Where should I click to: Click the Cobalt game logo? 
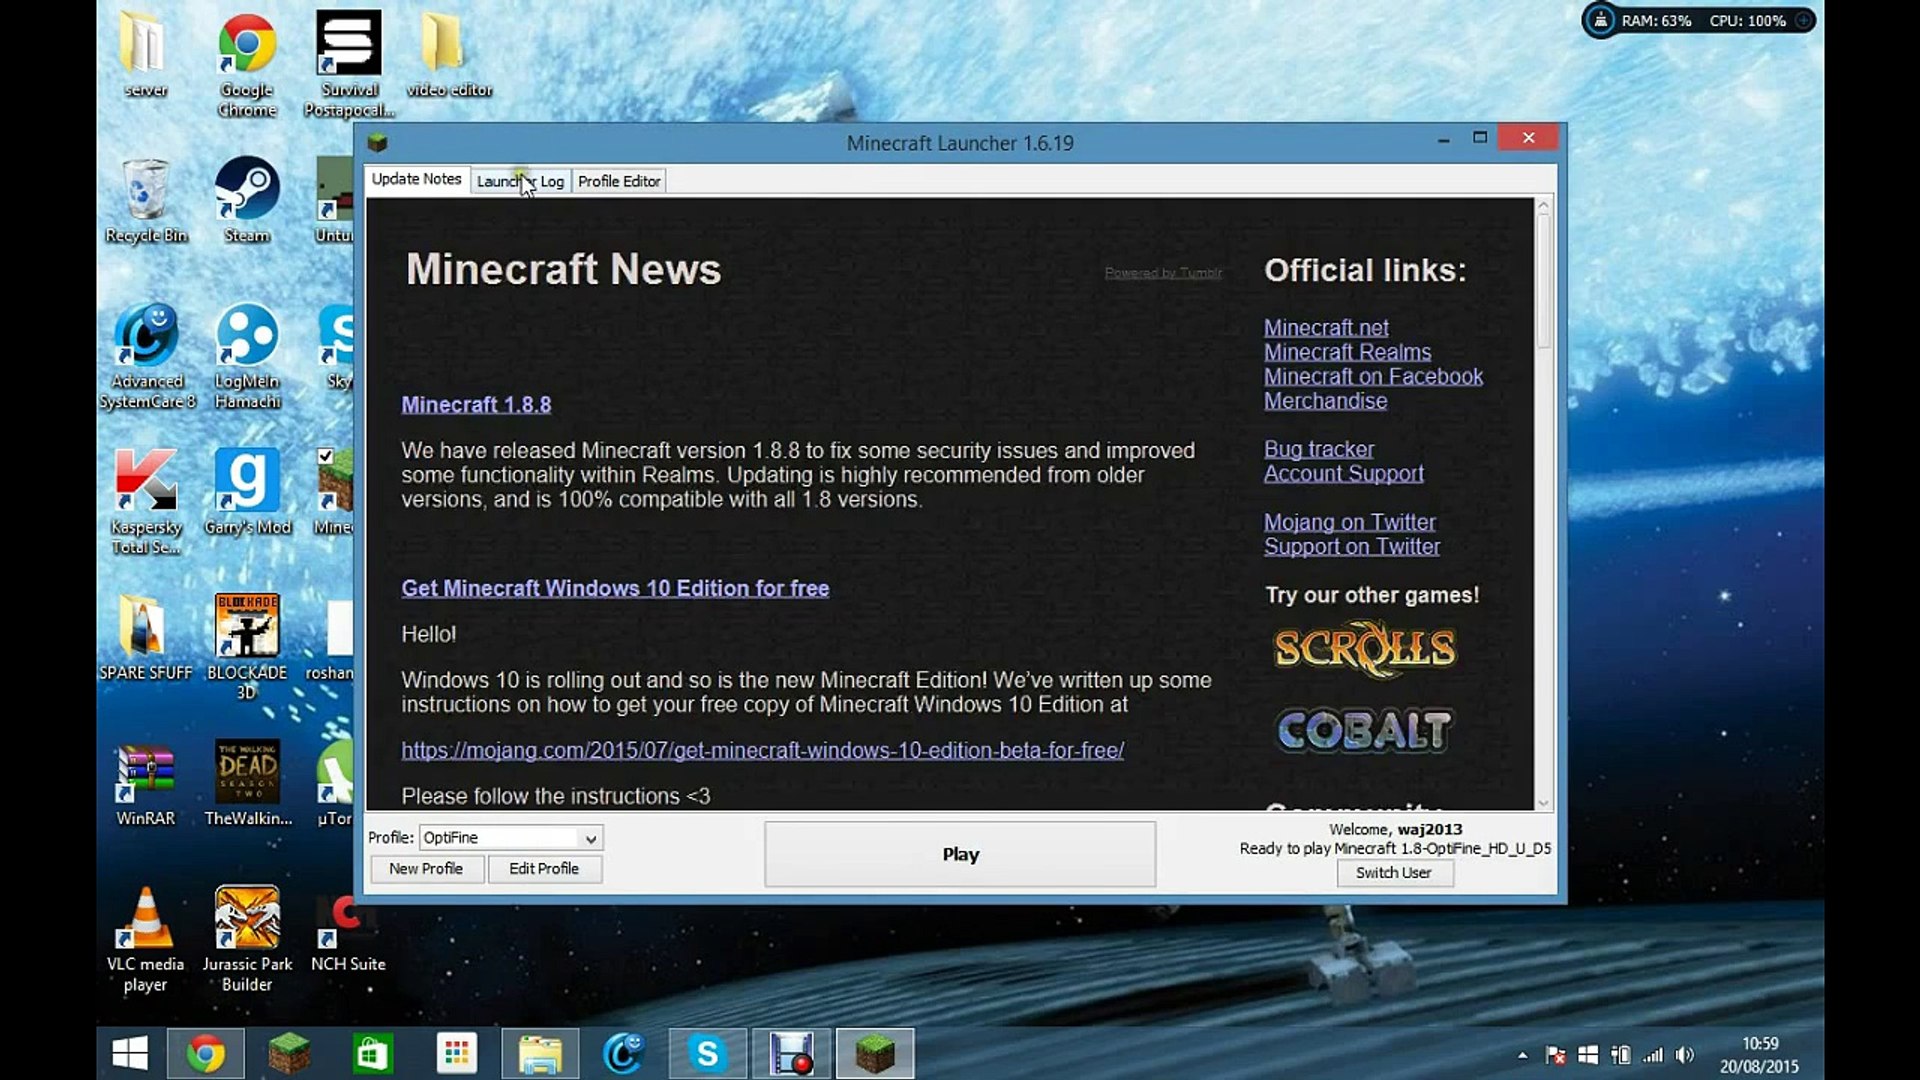tap(1364, 730)
